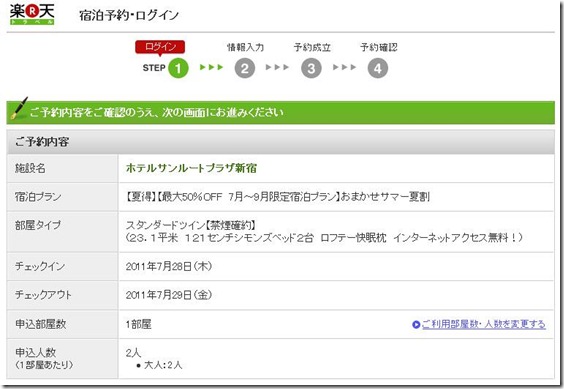
Task: Click the 予約確認 step label
Action: coord(378,47)
